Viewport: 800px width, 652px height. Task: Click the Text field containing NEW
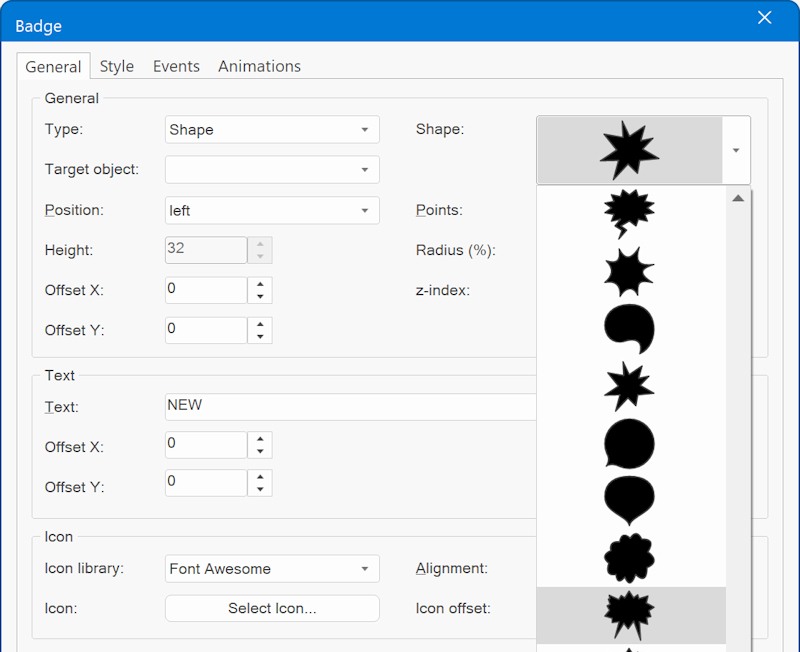point(350,406)
